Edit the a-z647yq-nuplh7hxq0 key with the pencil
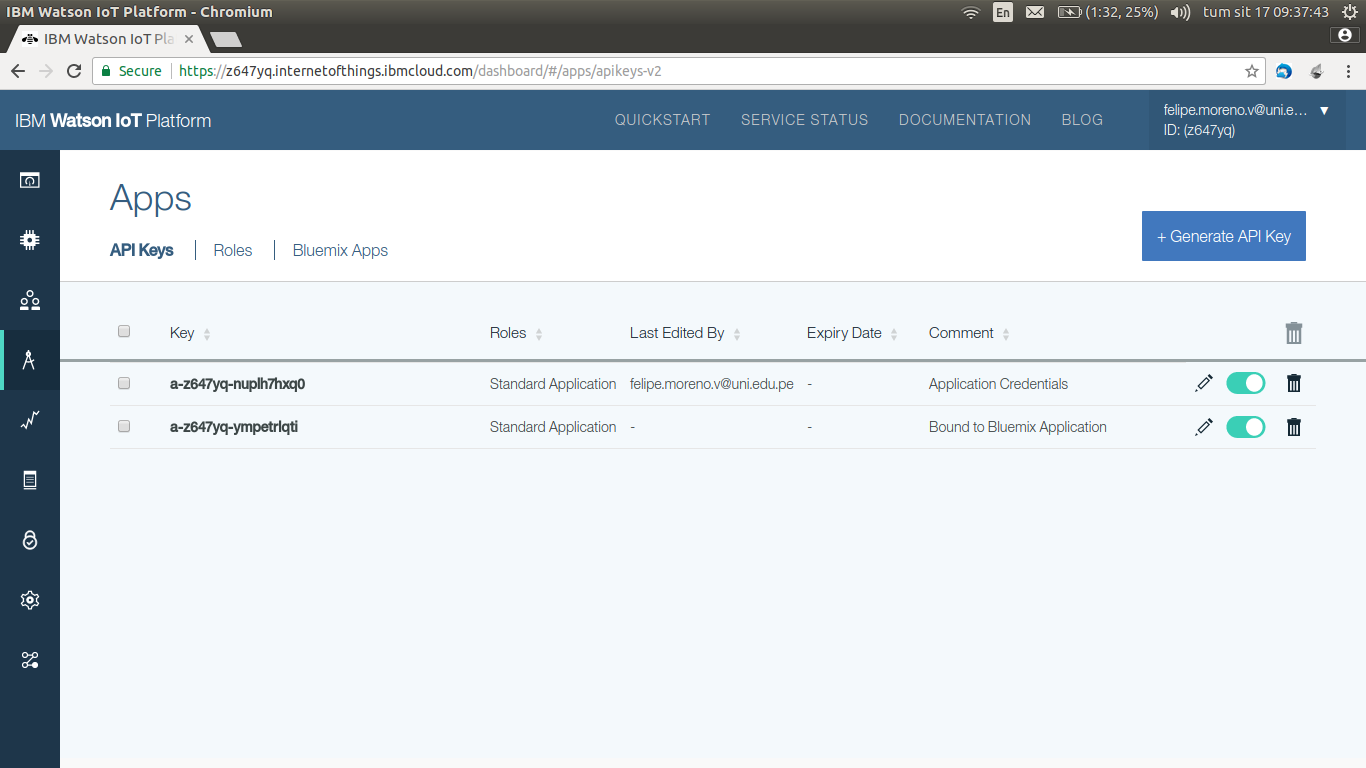Screen dimensions: 1366x768 tap(1204, 383)
